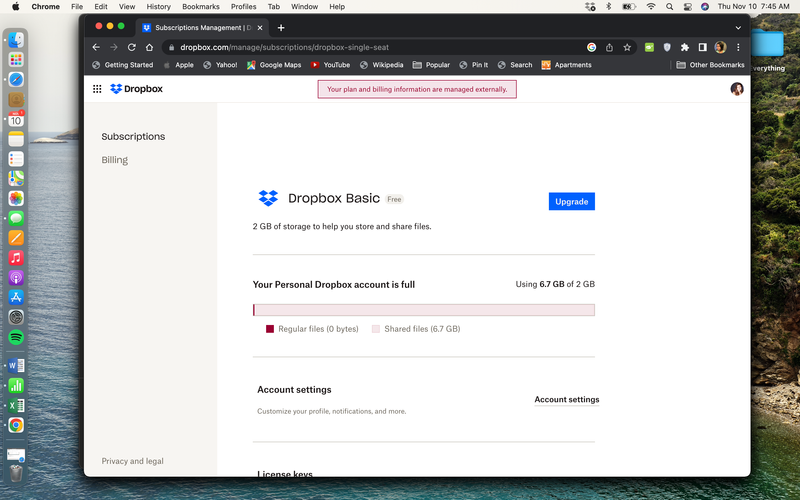
Task: Open the Window menu
Action: (x=304, y=7)
